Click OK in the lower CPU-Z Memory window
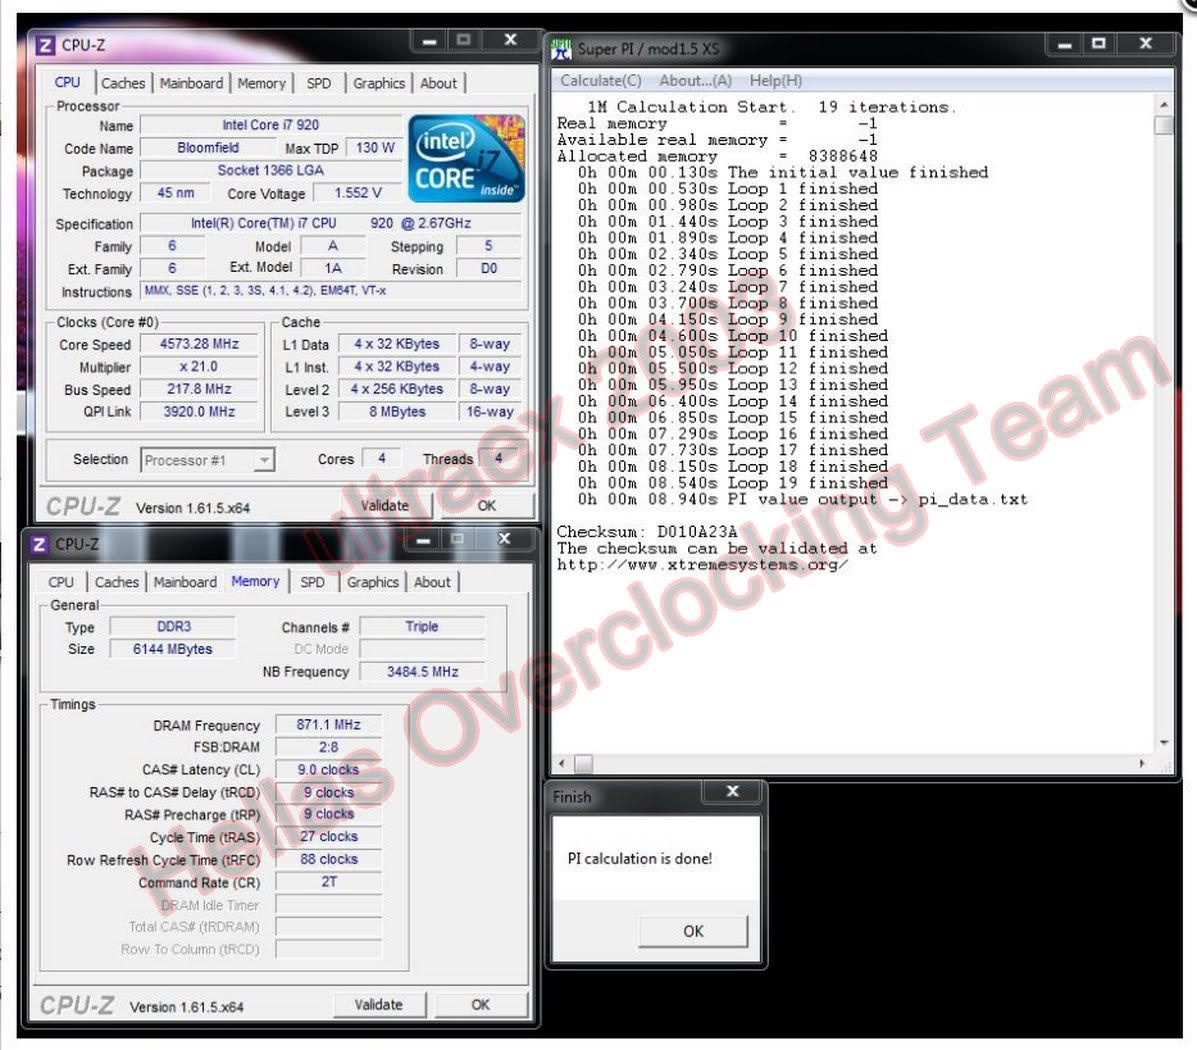Screen dimensions: 1197x1050 pyautogui.click(x=480, y=1005)
